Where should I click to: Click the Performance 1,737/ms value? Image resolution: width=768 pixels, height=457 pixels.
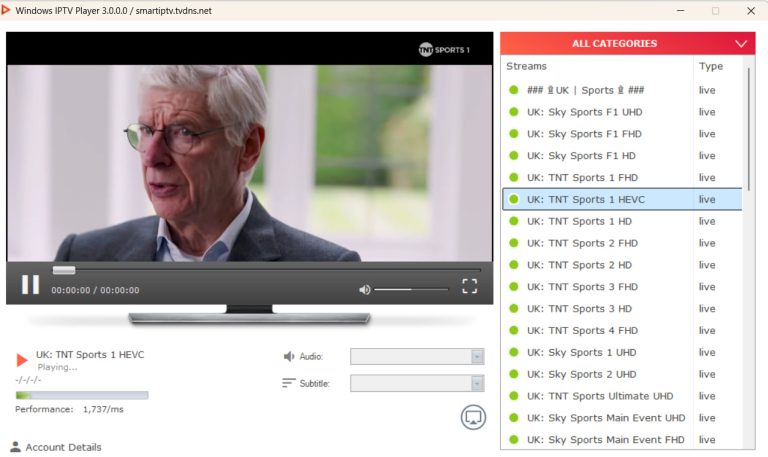coord(103,409)
